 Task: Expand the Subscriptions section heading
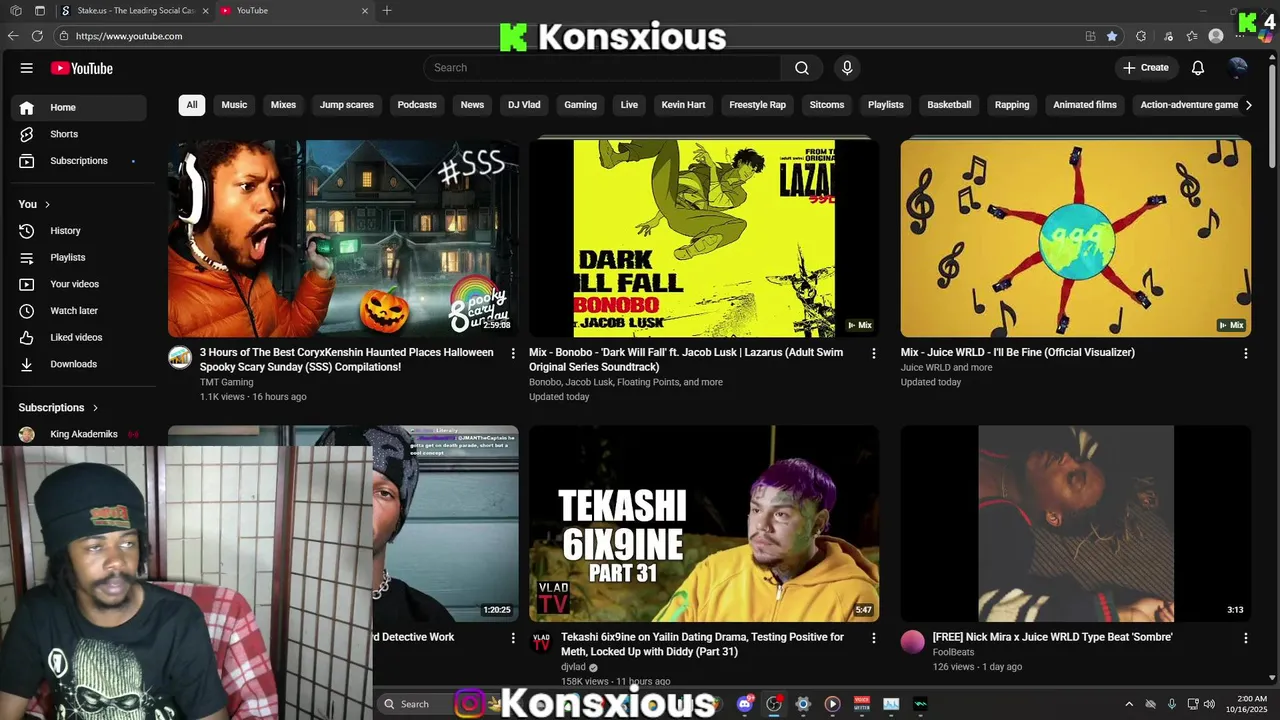[59, 408]
